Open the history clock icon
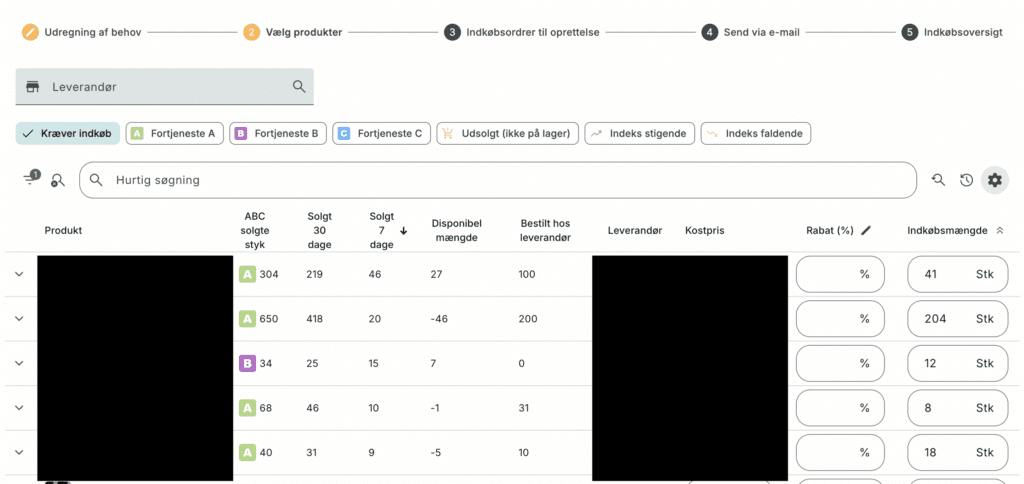The width and height of the screenshot is (1024, 484). pos(966,180)
